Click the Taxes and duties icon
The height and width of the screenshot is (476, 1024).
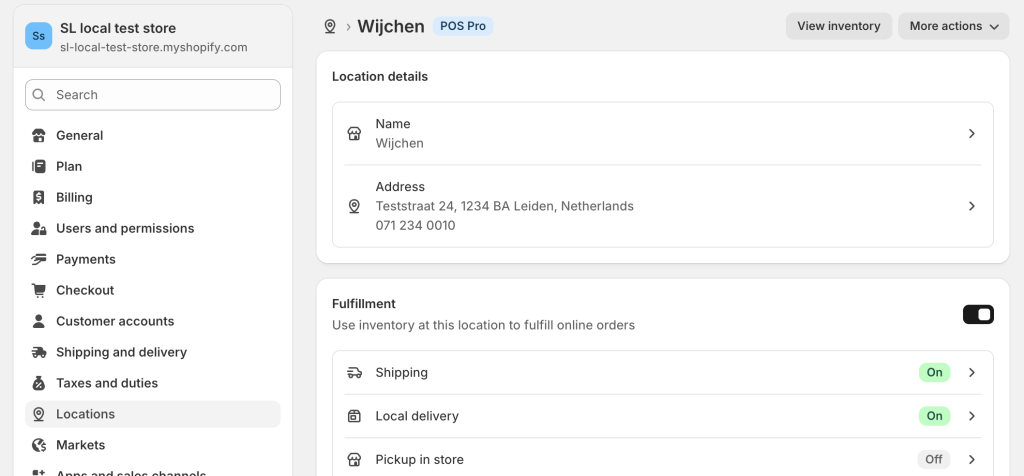point(39,383)
